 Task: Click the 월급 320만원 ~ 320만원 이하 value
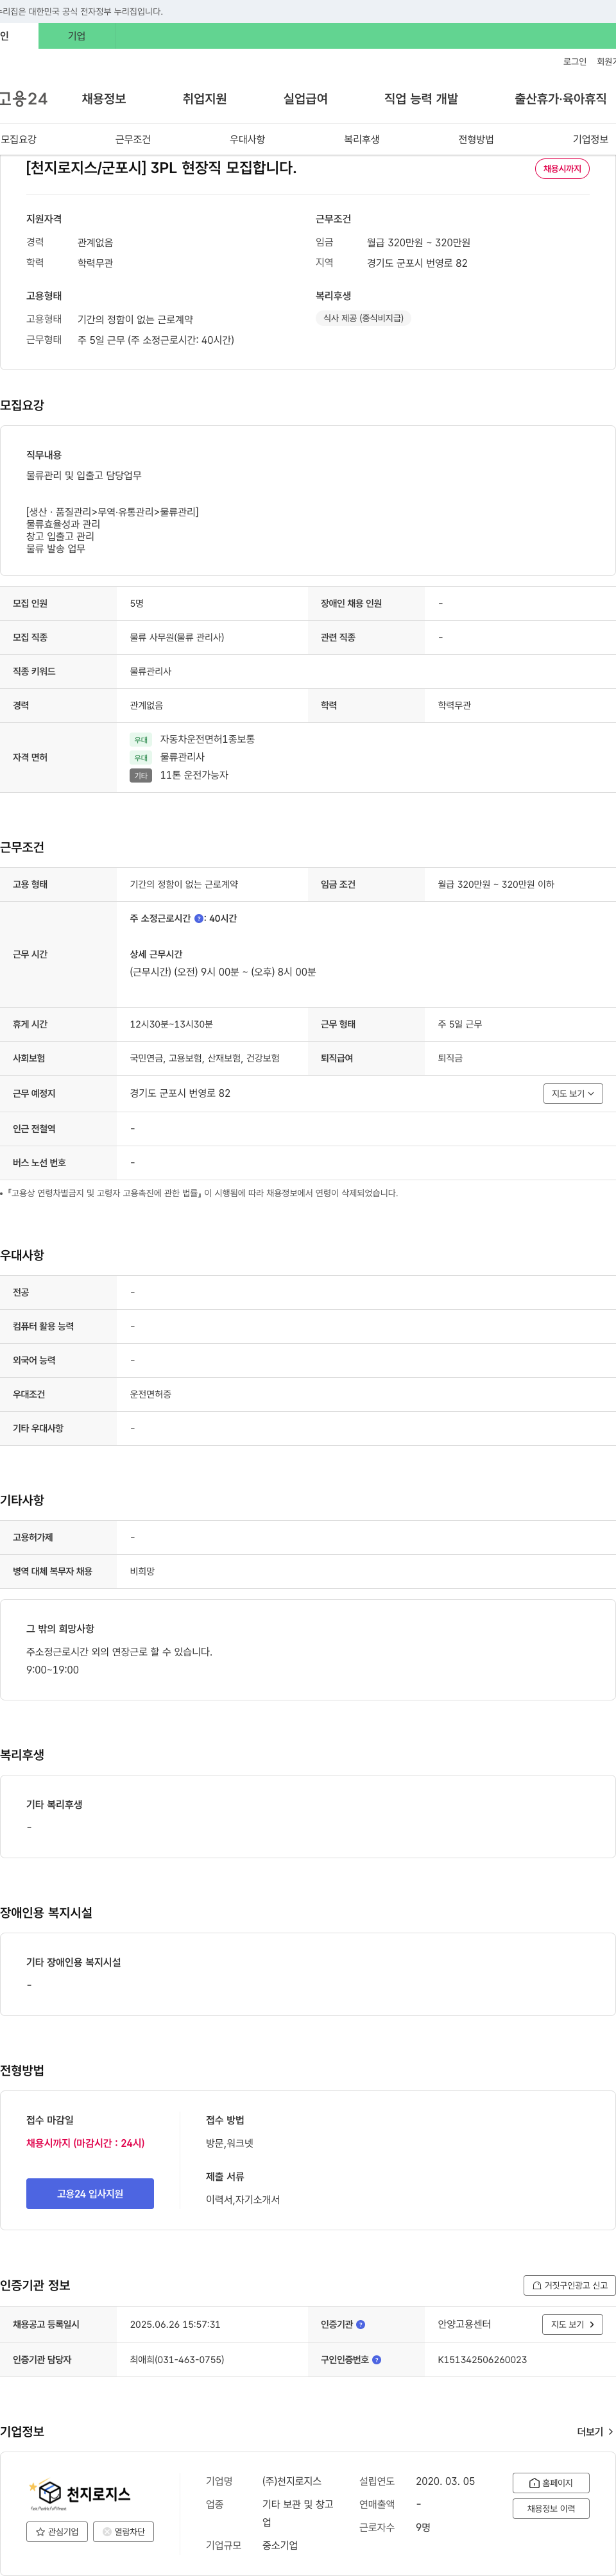pos(496,884)
